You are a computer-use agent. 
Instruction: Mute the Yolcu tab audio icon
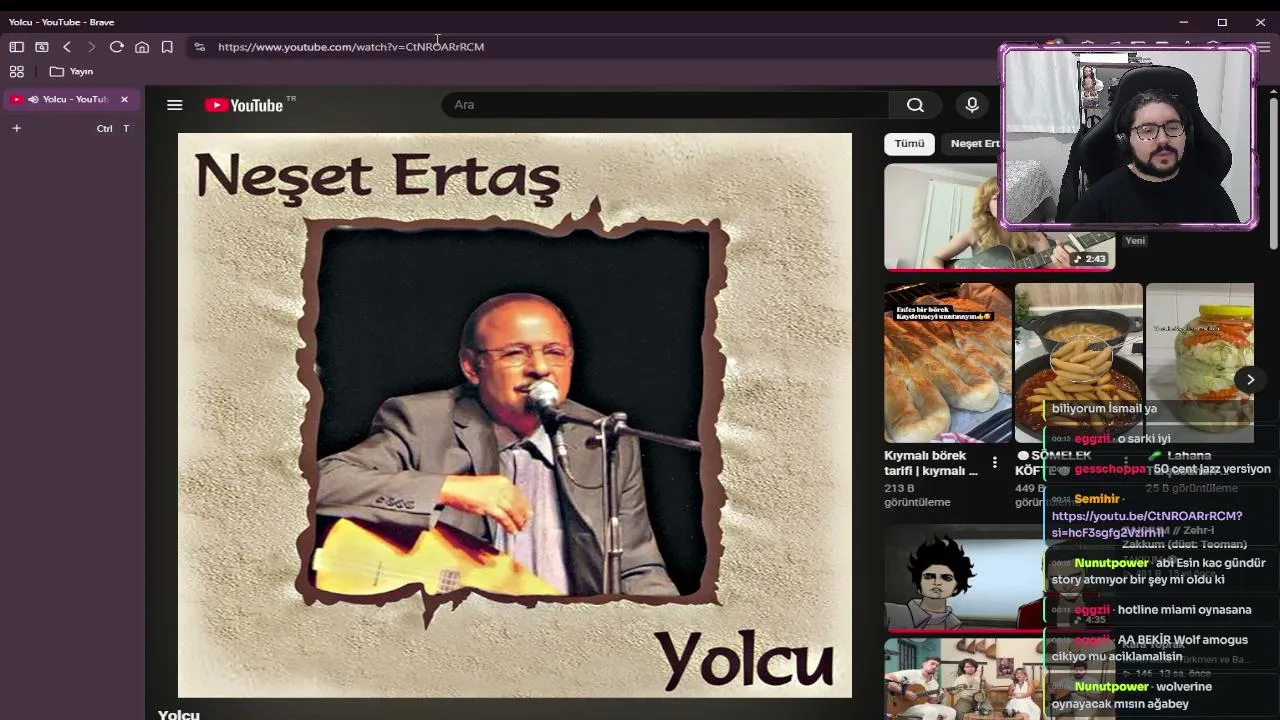[33, 99]
